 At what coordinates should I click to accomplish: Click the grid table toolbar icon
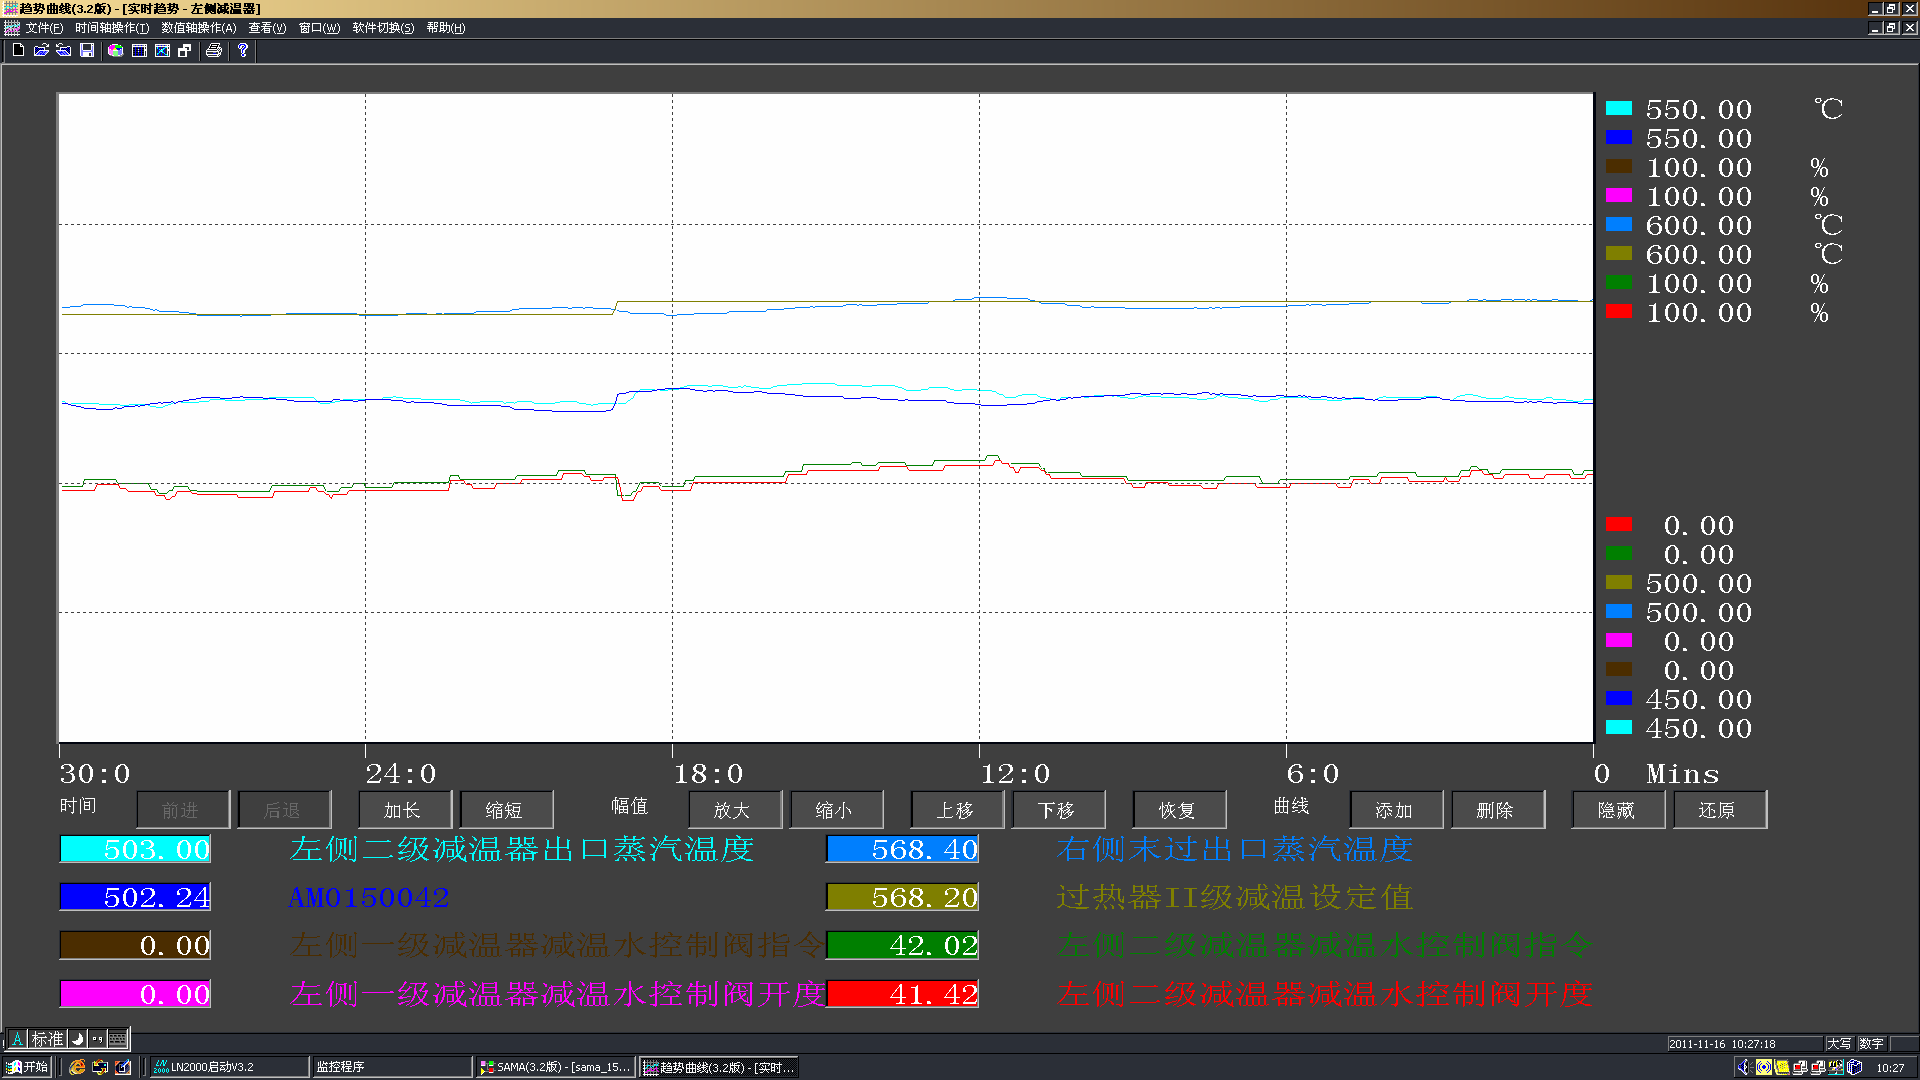pos(139,50)
